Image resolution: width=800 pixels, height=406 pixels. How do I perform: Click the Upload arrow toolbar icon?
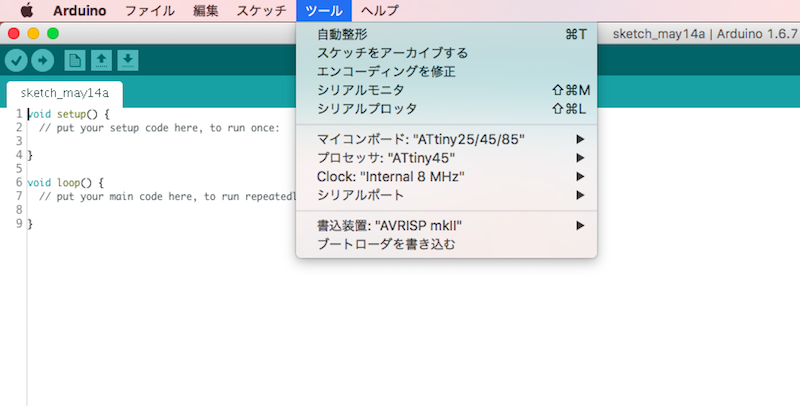click(x=43, y=61)
